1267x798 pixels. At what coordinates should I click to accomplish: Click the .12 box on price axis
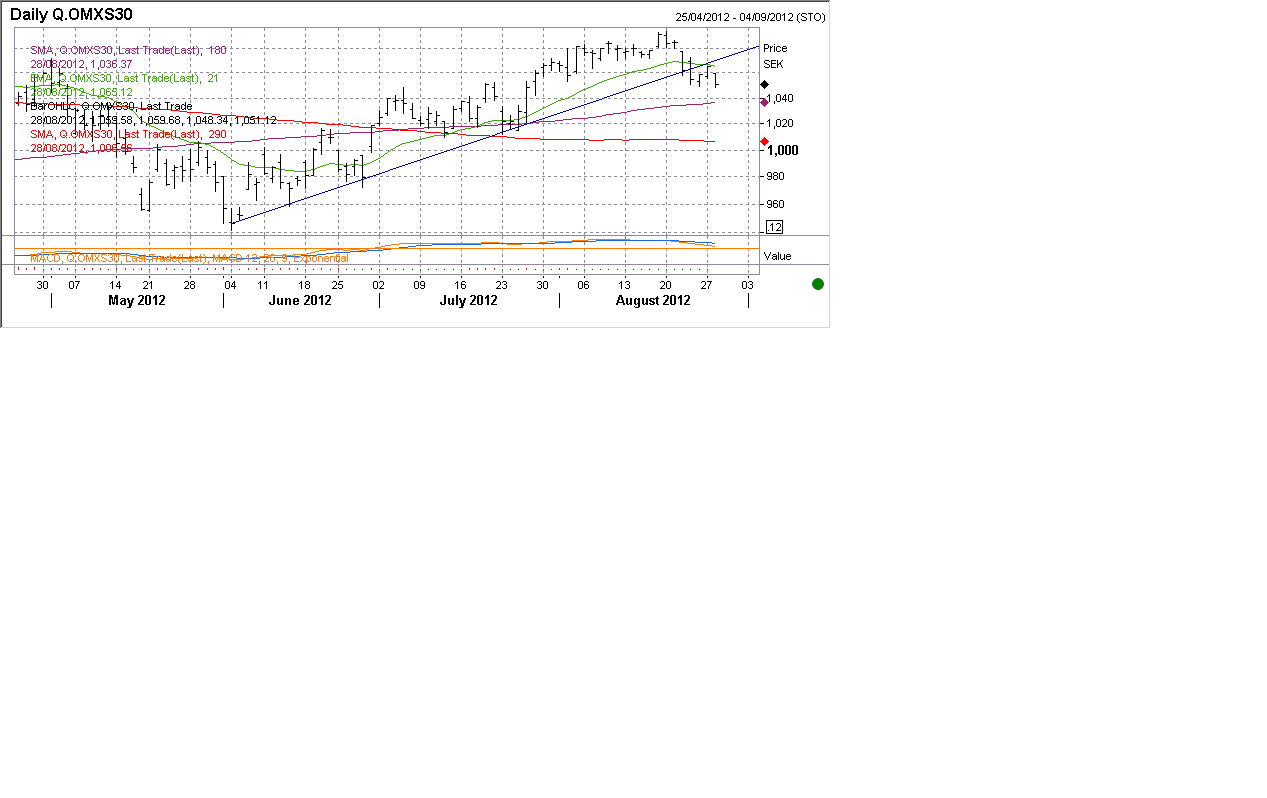[x=774, y=227]
